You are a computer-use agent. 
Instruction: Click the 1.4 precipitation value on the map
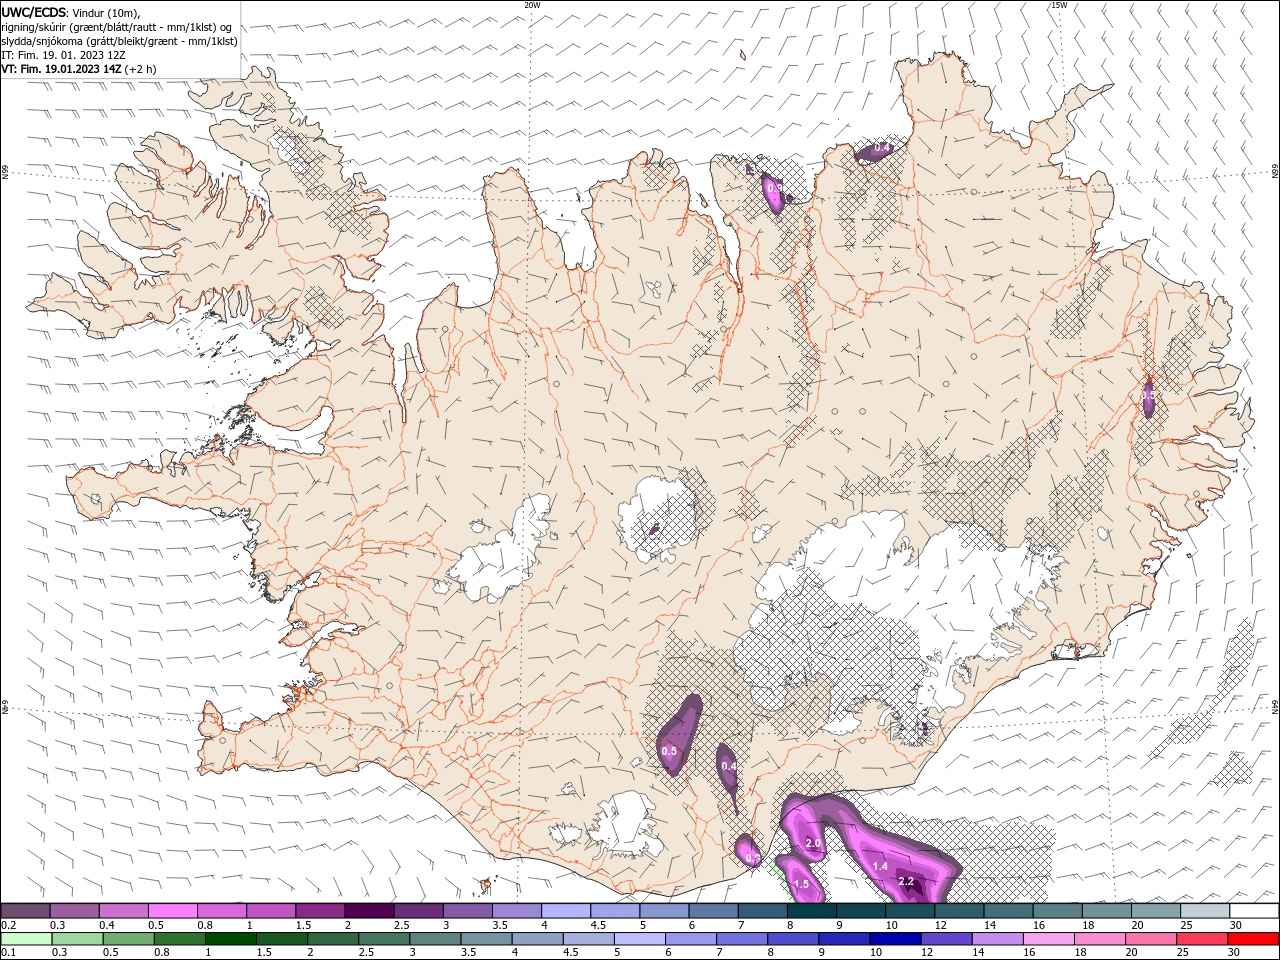[x=880, y=866]
